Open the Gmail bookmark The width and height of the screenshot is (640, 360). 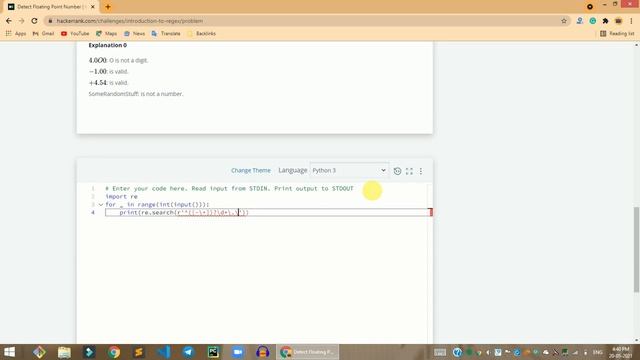pos(43,33)
